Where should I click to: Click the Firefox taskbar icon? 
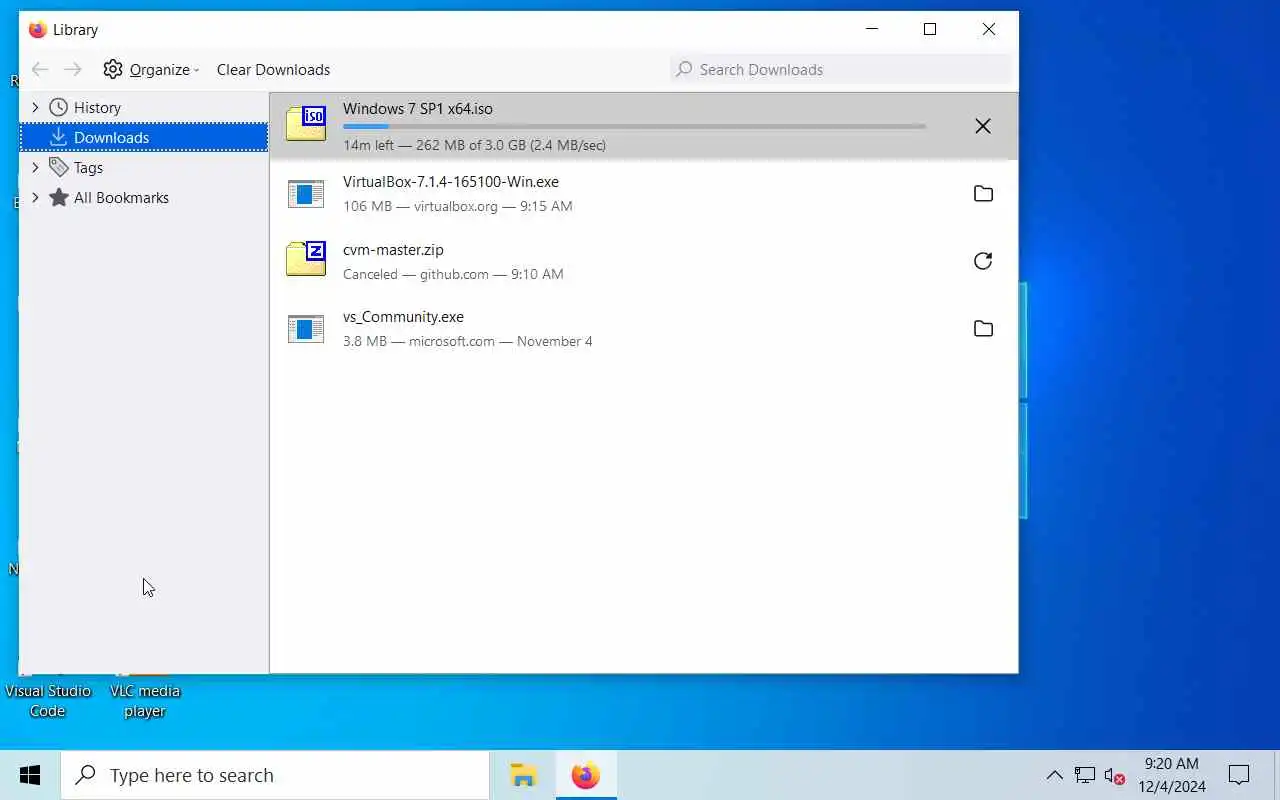point(586,775)
